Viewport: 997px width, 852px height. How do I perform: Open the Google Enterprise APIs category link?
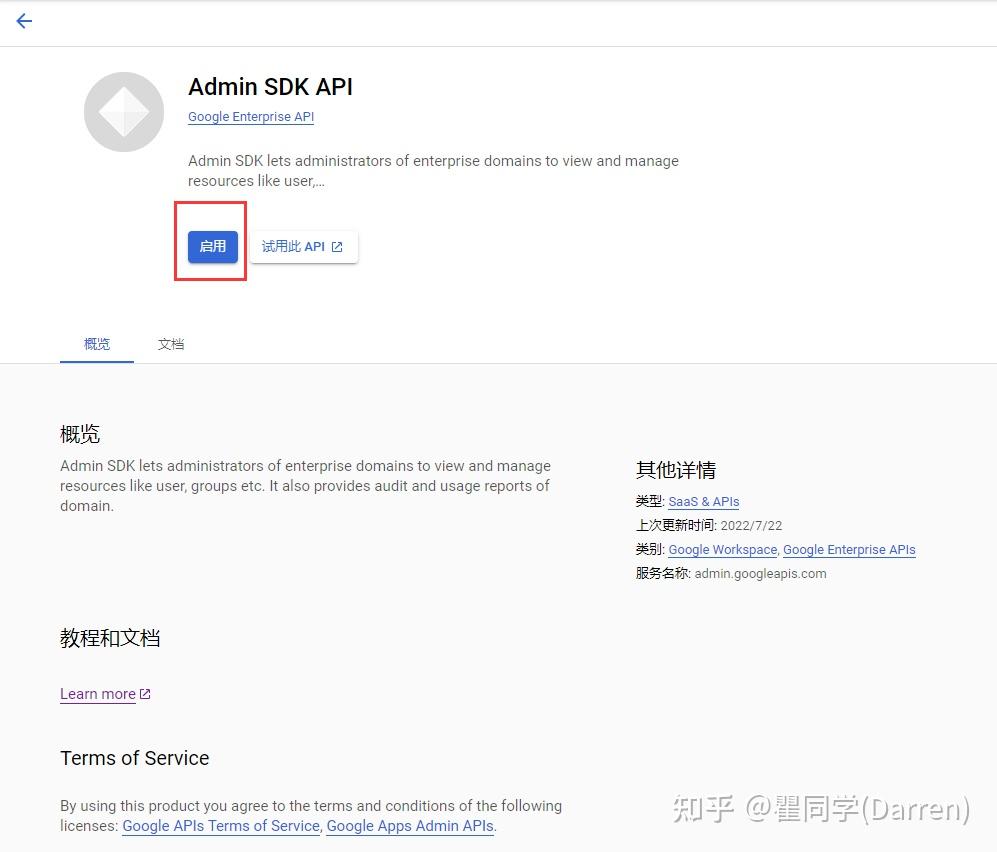point(849,549)
